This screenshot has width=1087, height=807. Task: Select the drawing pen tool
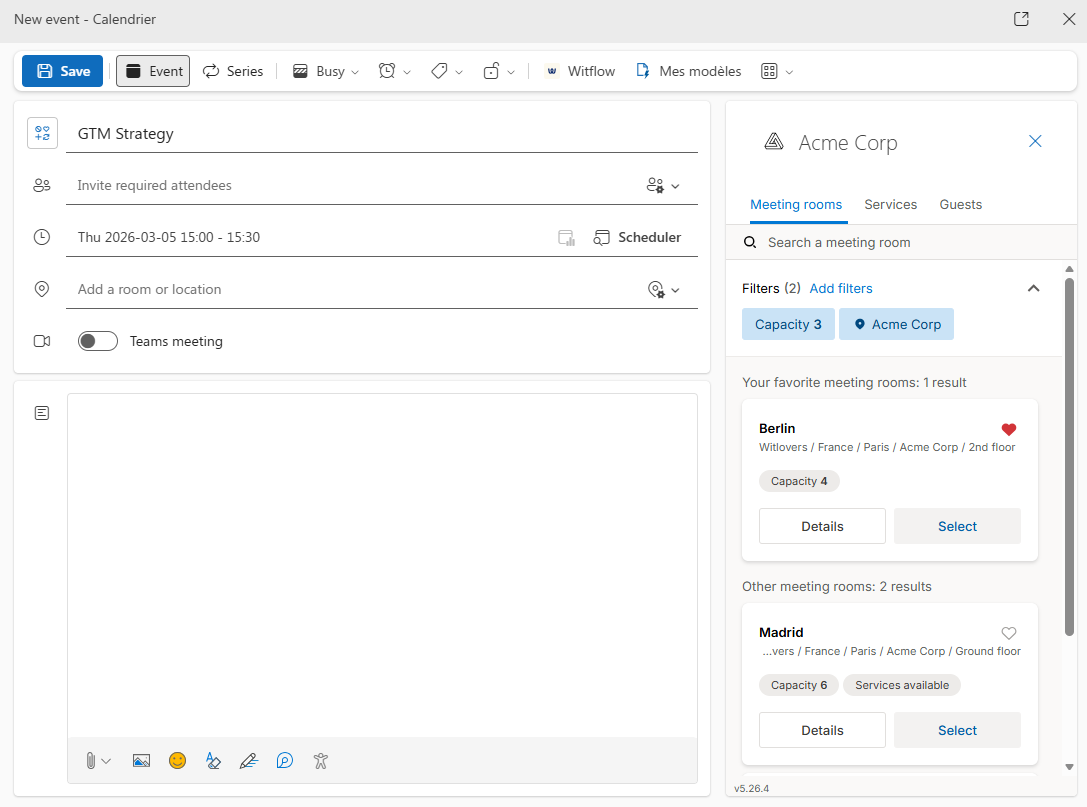249,761
